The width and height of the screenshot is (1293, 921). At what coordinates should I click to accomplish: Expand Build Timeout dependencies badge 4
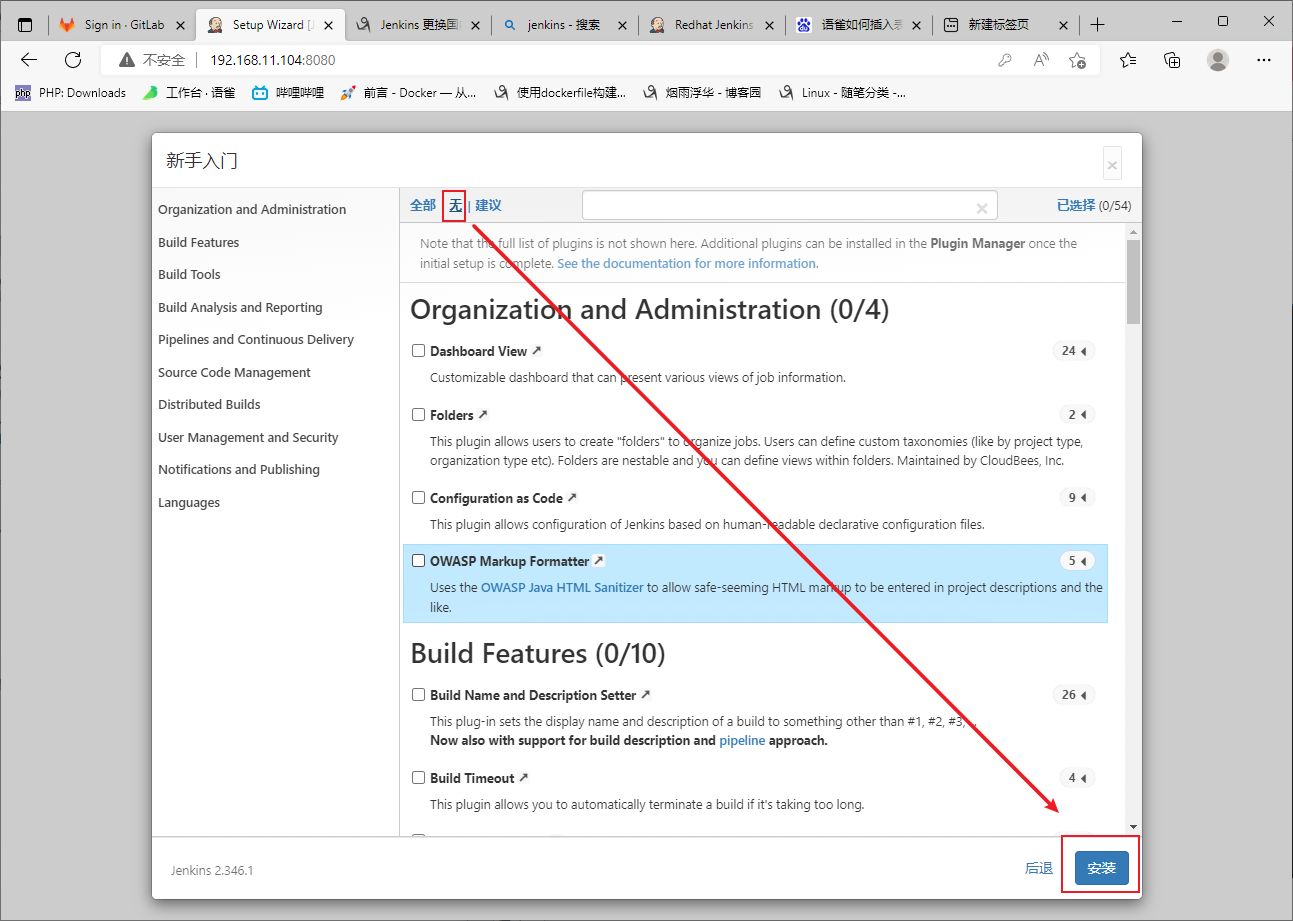[1077, 777]
